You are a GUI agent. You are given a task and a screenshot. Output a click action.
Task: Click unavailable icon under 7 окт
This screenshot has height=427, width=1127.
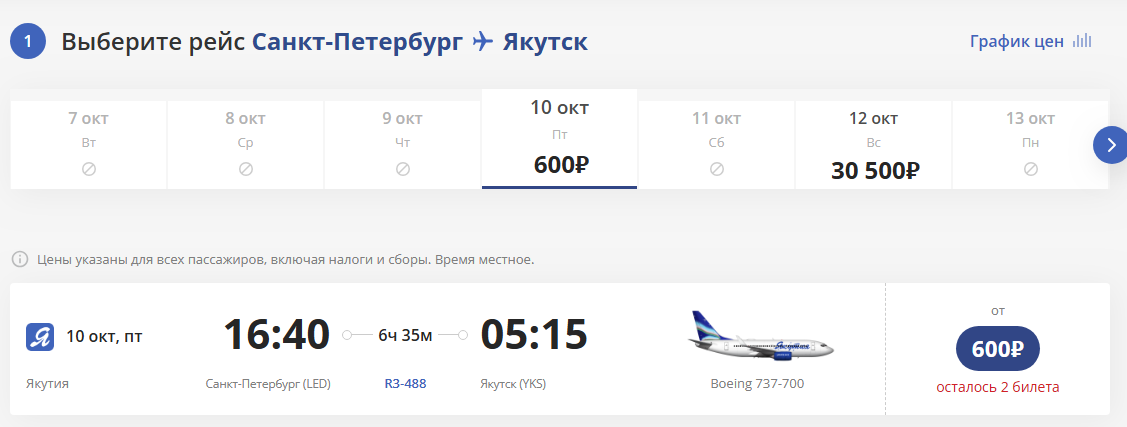88,169
